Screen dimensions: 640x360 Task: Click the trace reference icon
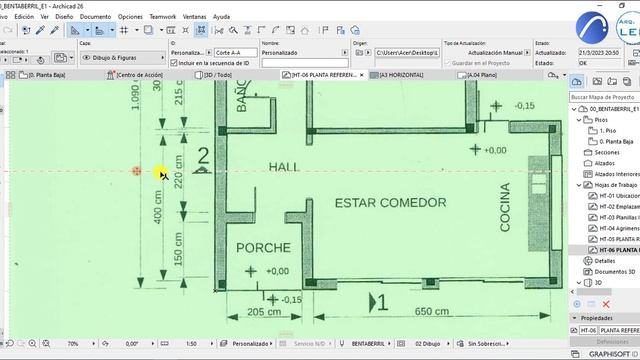coord(149,30)
